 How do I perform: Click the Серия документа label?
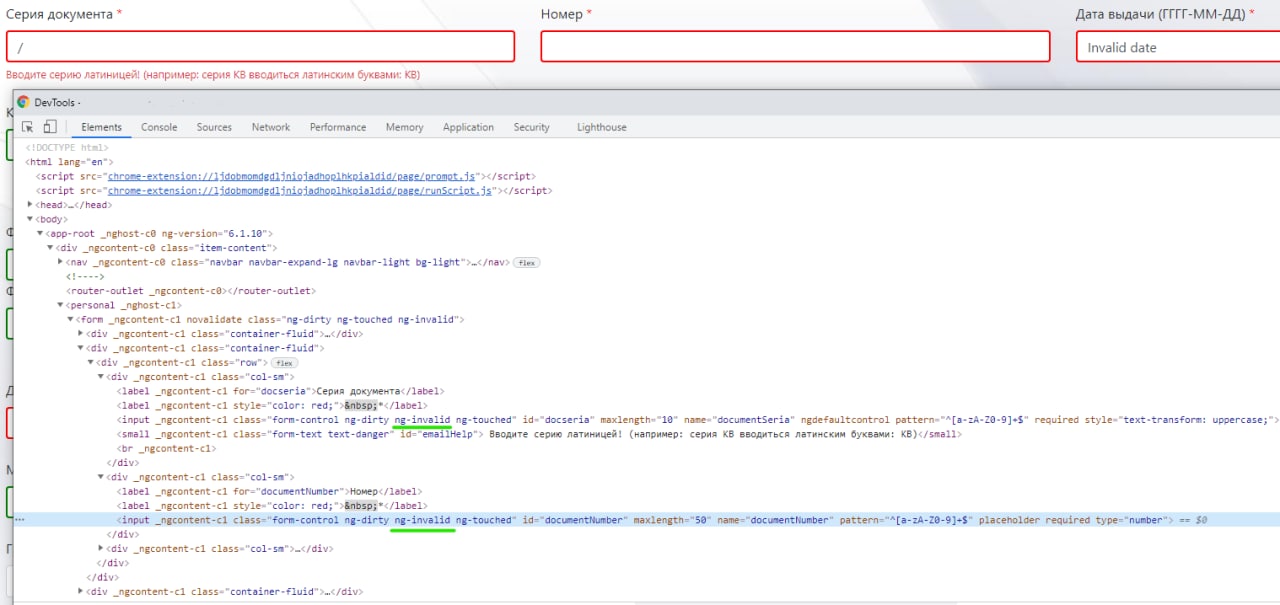pyautogui.click(x=59, y=14)
